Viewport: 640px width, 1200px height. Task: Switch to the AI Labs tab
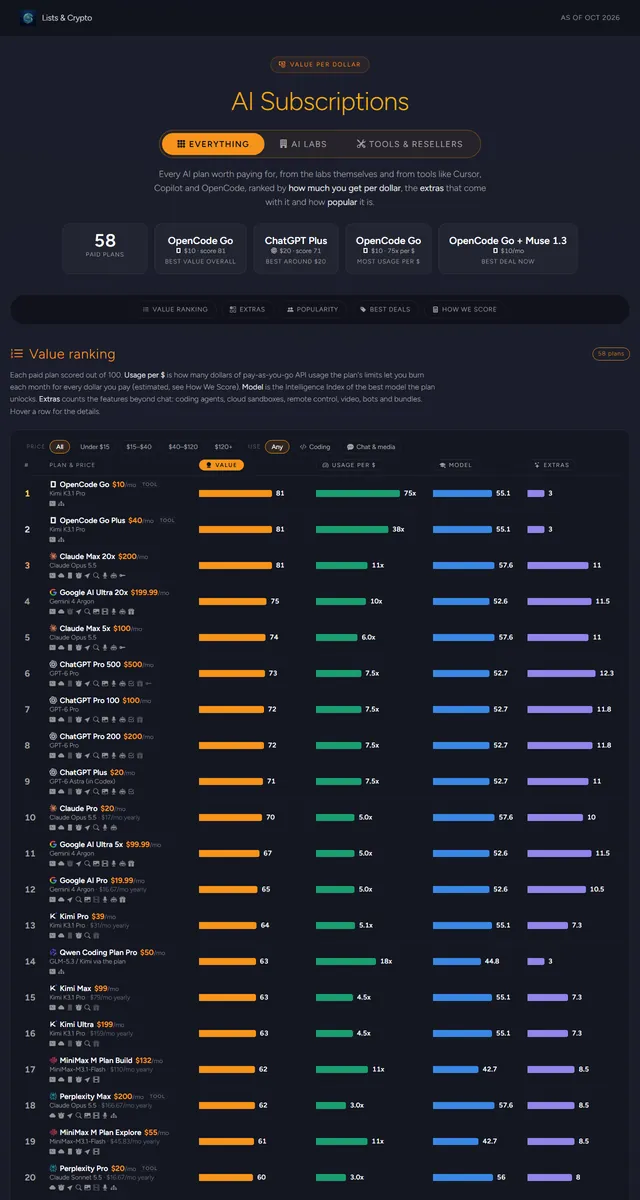(303, 144)
